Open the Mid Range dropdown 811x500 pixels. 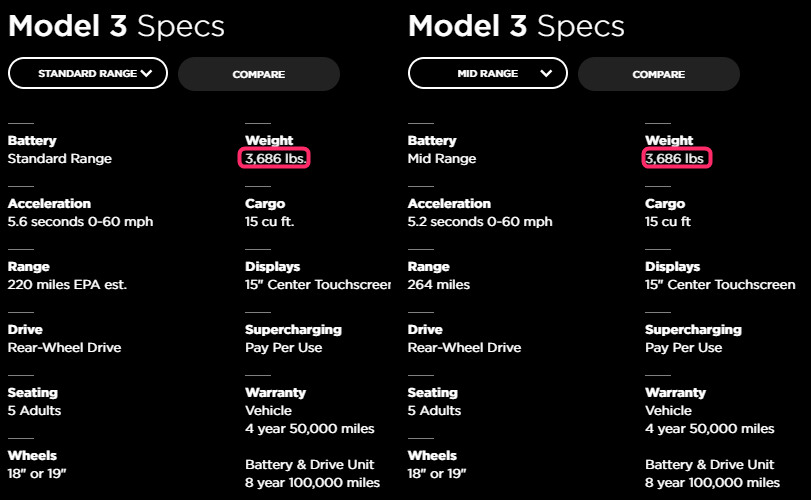pos(487,74)
